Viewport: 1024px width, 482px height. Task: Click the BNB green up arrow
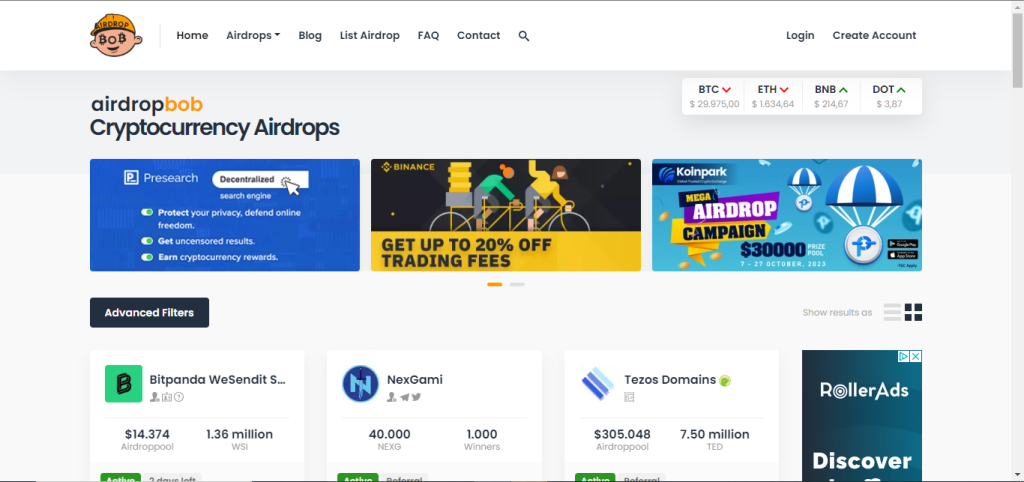point(843,90)
